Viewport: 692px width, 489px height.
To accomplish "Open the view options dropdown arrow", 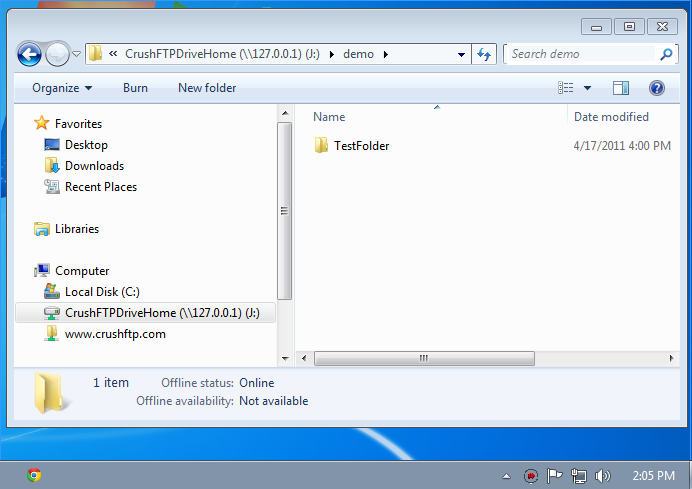I will point(587,88).
